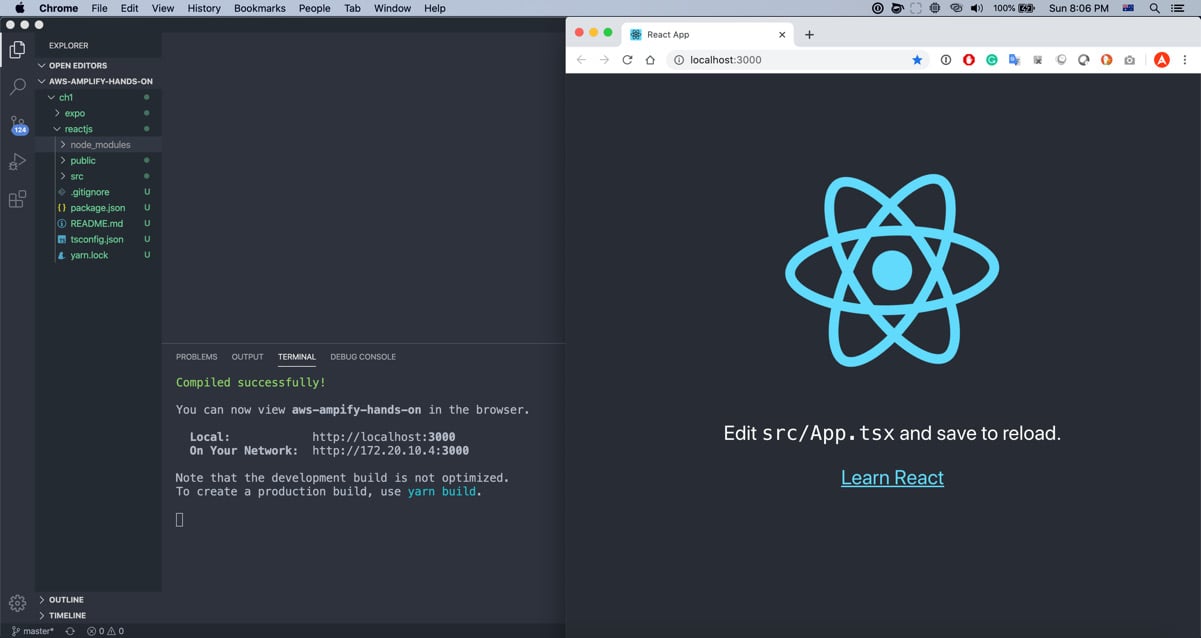Open the Search view in activity bar
The width and height of the screenshot is (1201, 638).
(17, 87)
